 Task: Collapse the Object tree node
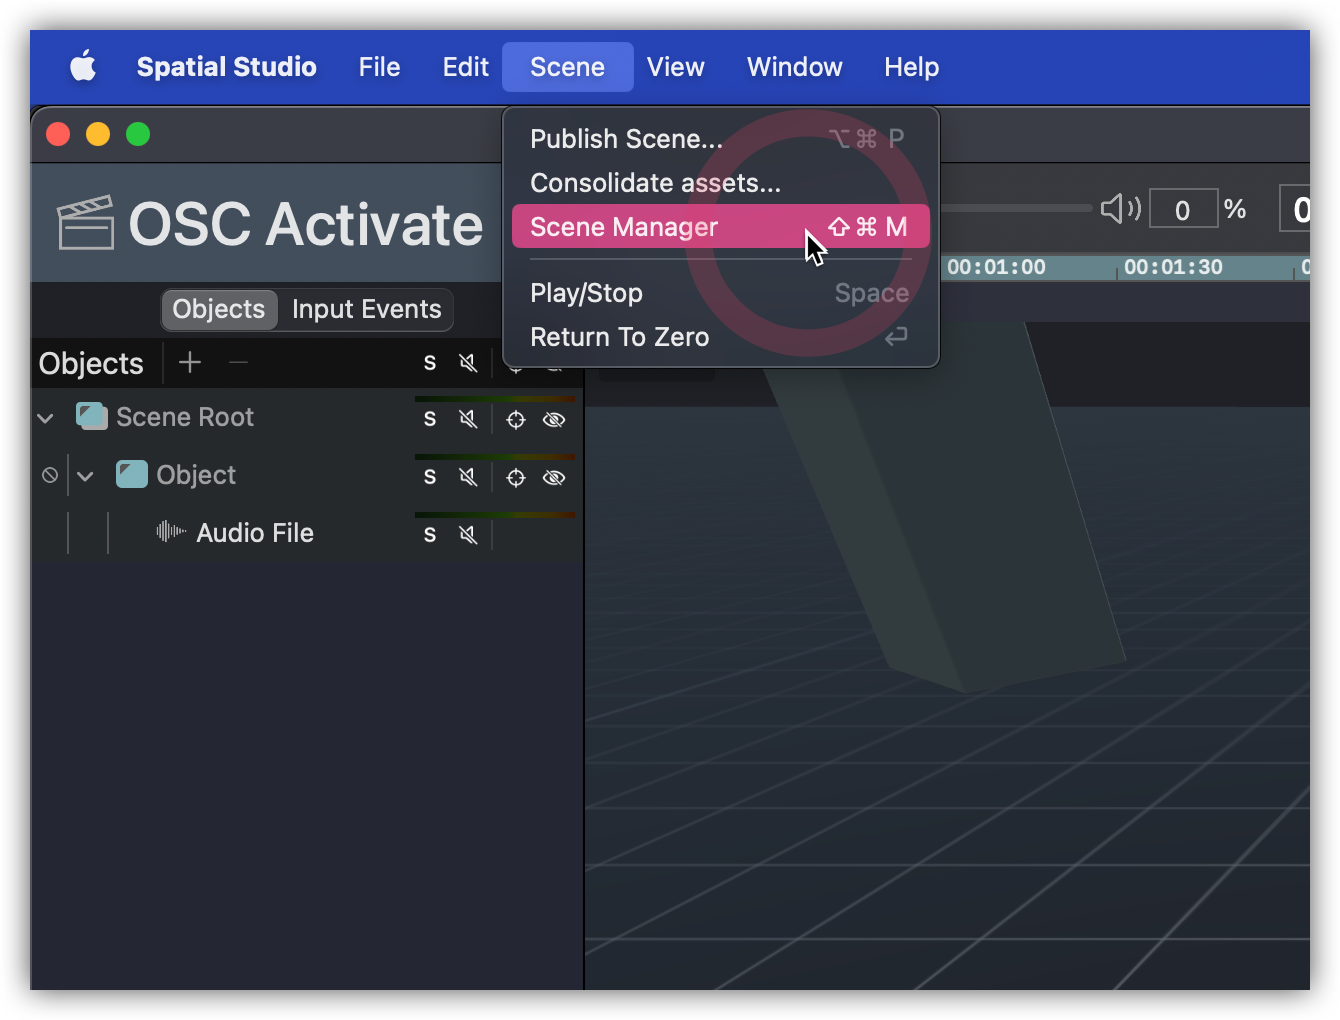coord(85,476)
